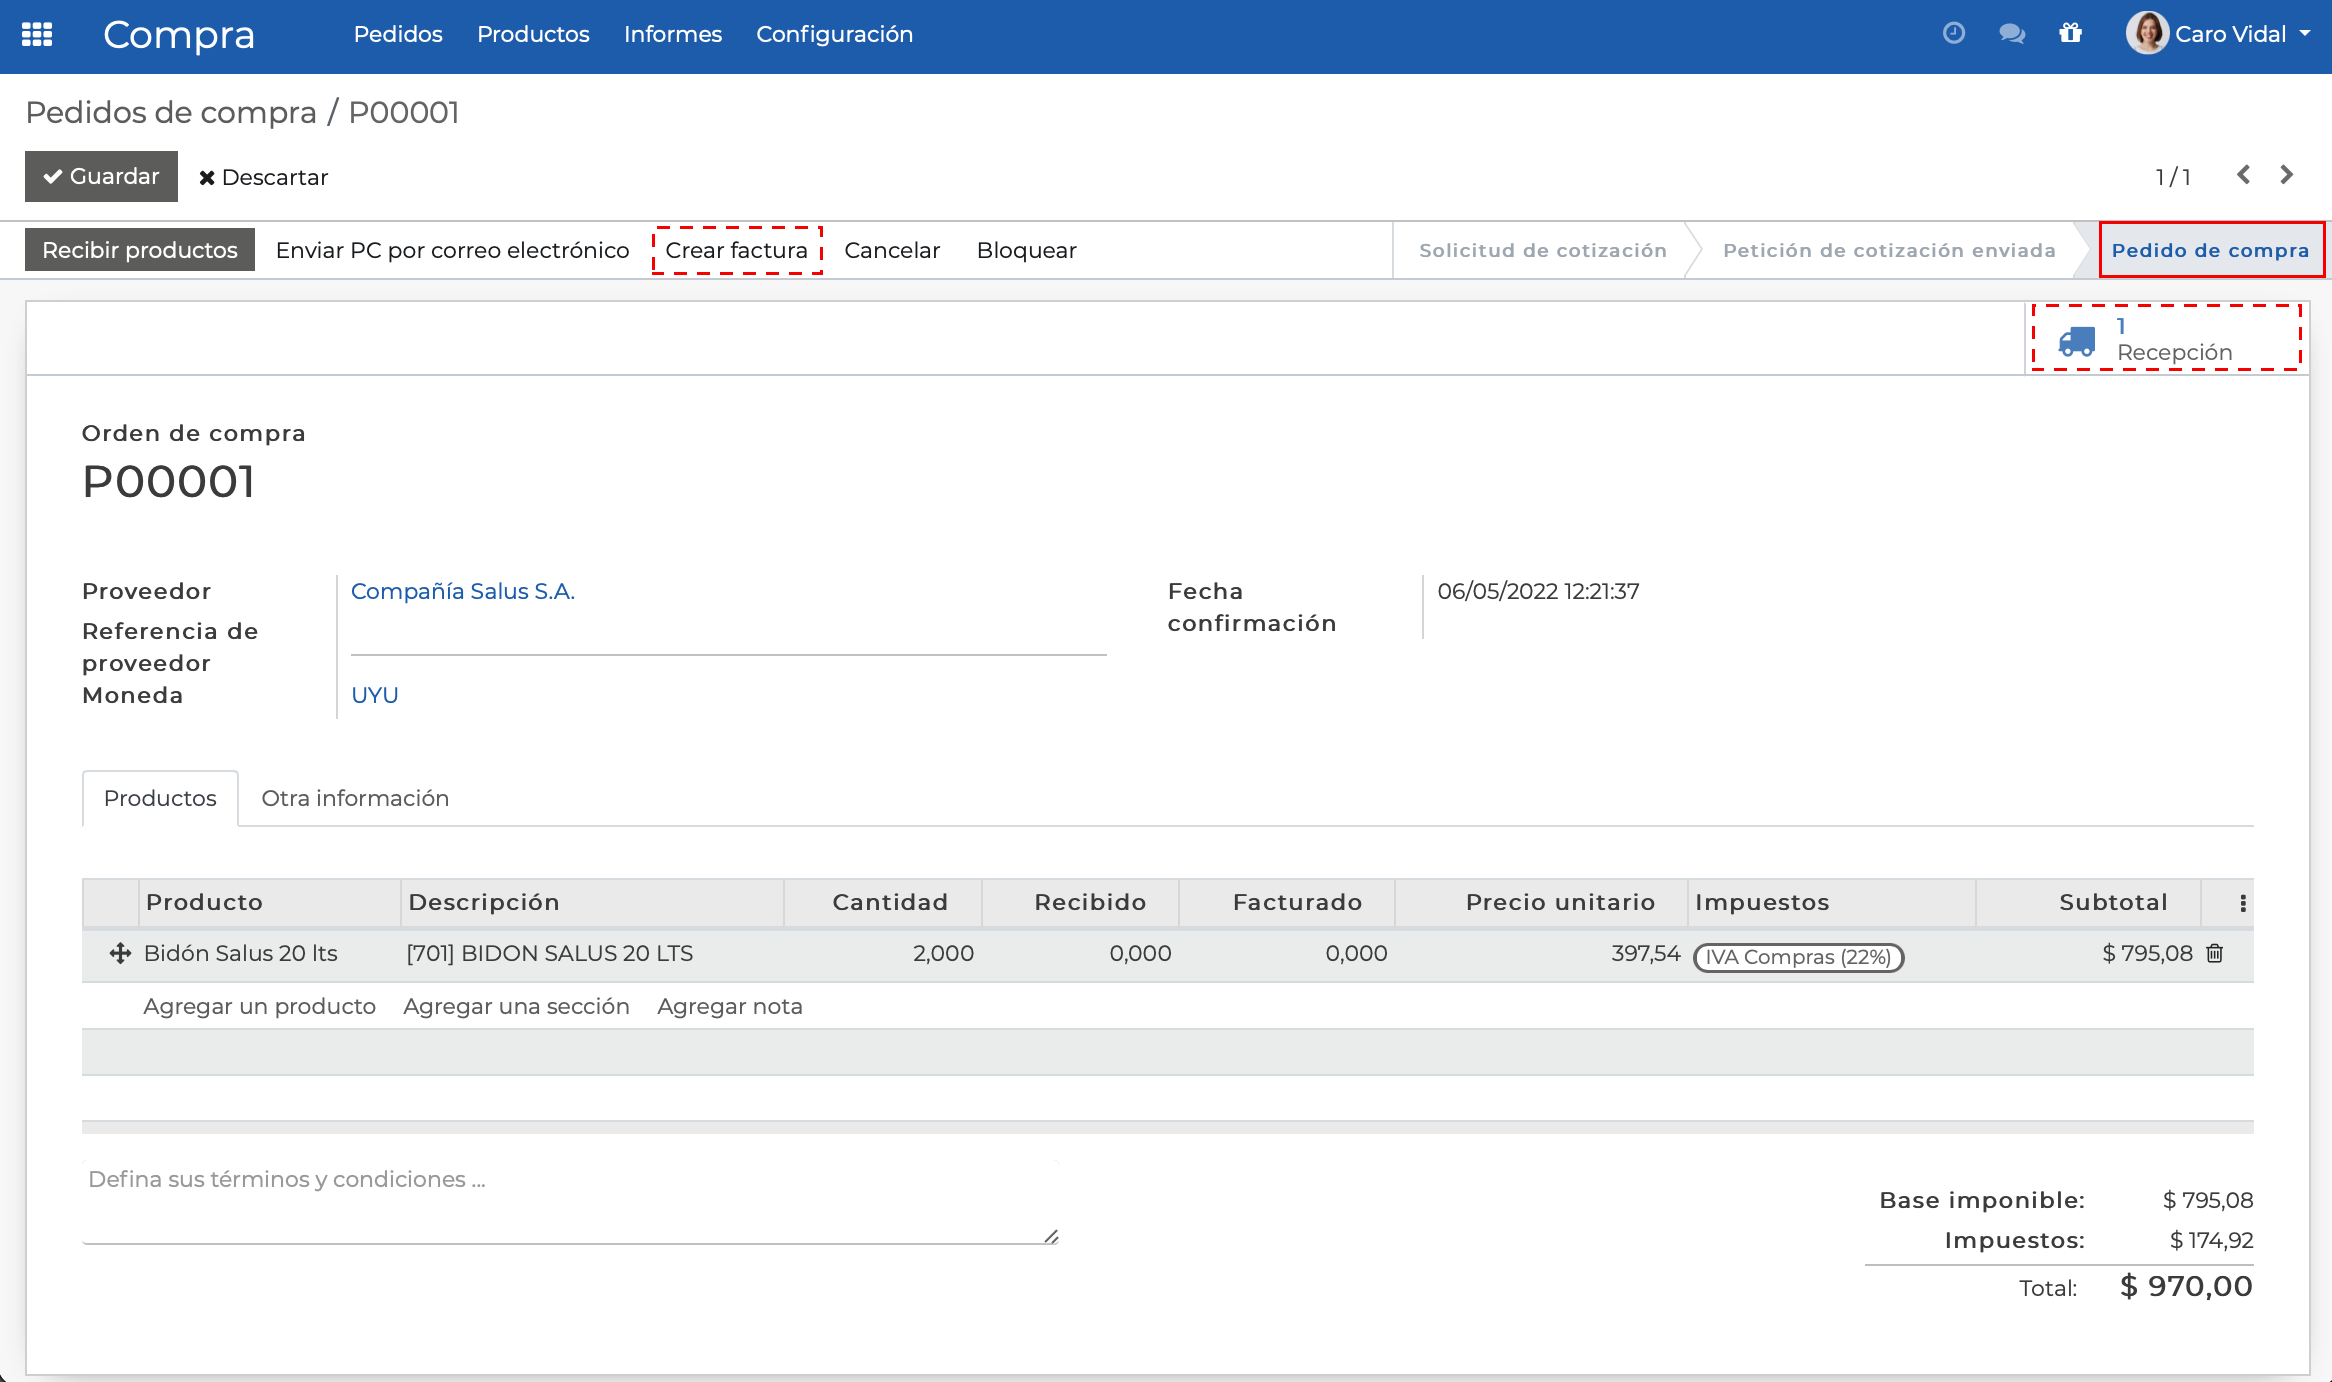Open the Informes menu

(x=672, y=34)
